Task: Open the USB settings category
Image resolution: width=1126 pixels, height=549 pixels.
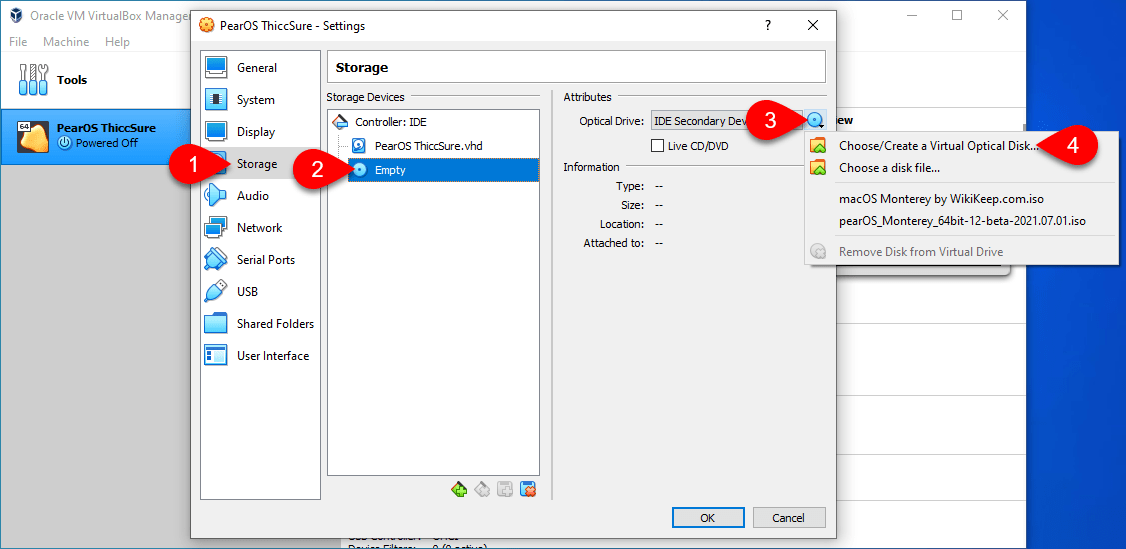Action: 260,292
